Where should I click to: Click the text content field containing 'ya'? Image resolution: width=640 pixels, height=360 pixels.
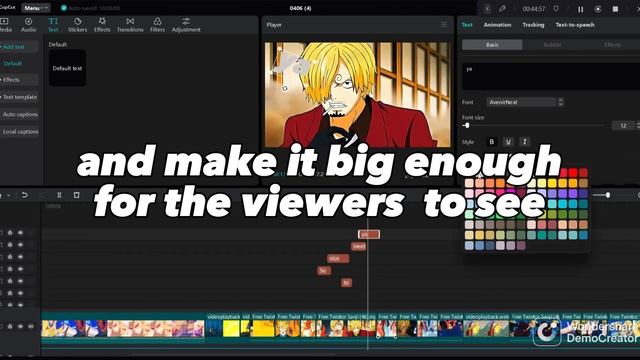[x=551, y=76]
